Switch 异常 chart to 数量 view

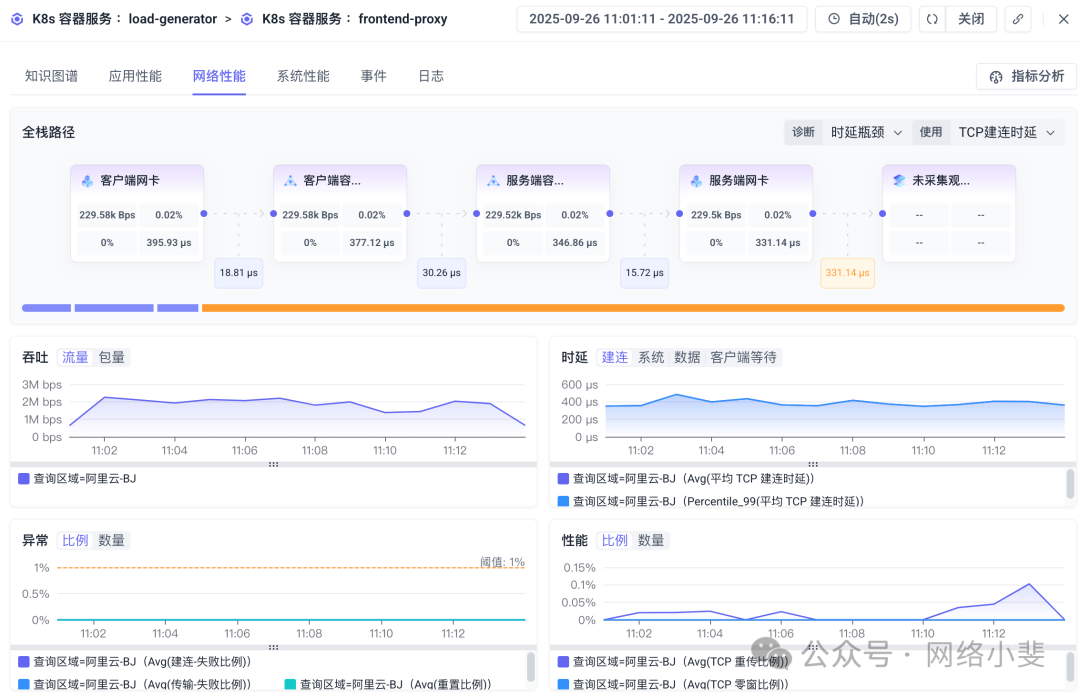(112, 540)
